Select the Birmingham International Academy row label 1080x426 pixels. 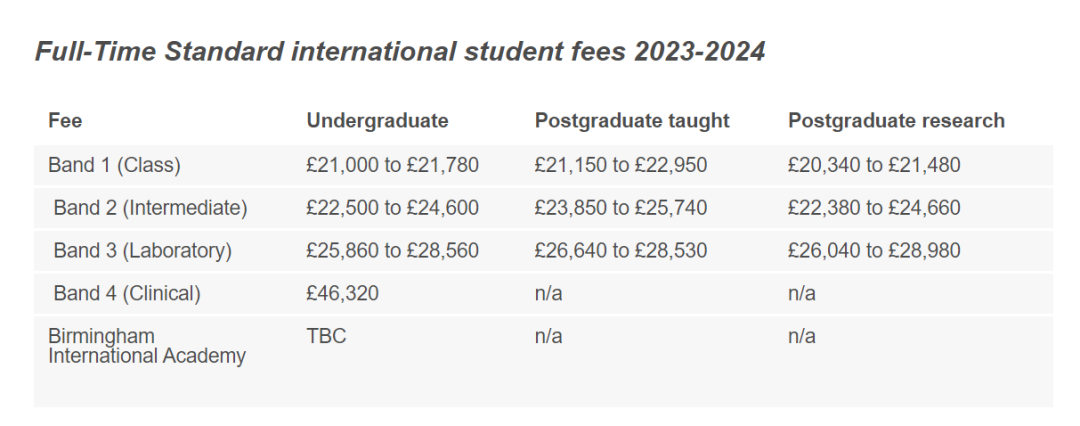[147, 346]
